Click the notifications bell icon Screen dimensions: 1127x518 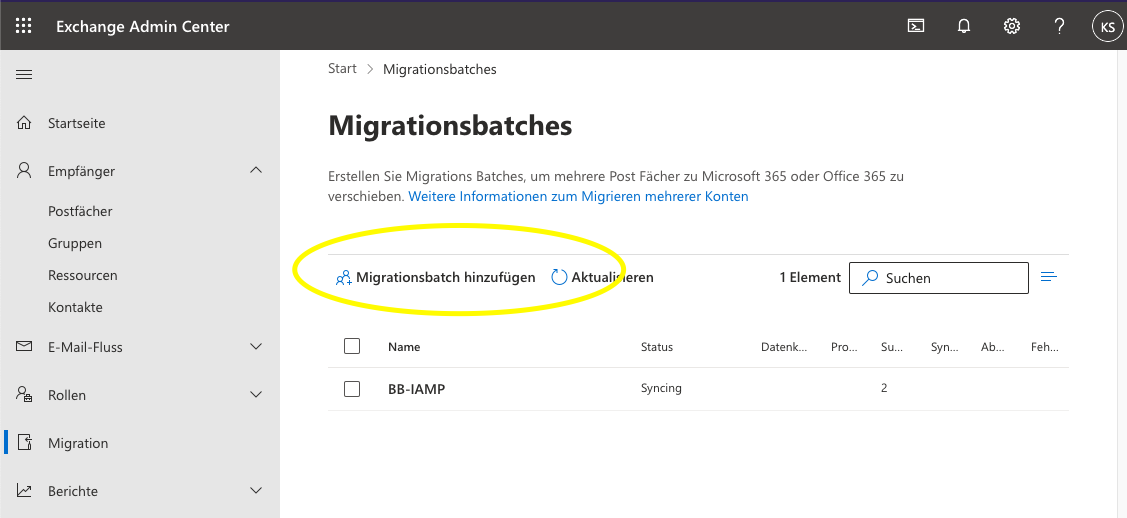[964, 26]
